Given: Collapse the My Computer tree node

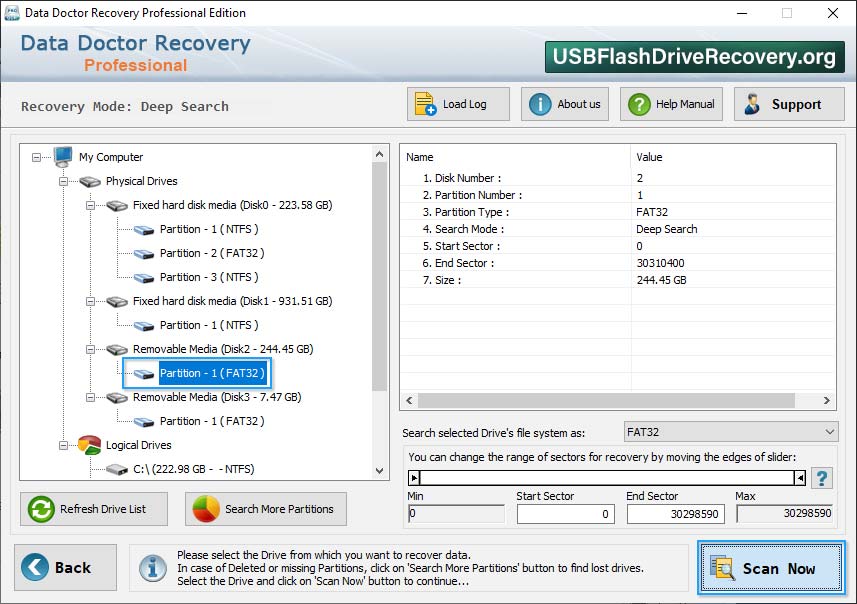Looking at the screenshot, I should tap(36, 157).
